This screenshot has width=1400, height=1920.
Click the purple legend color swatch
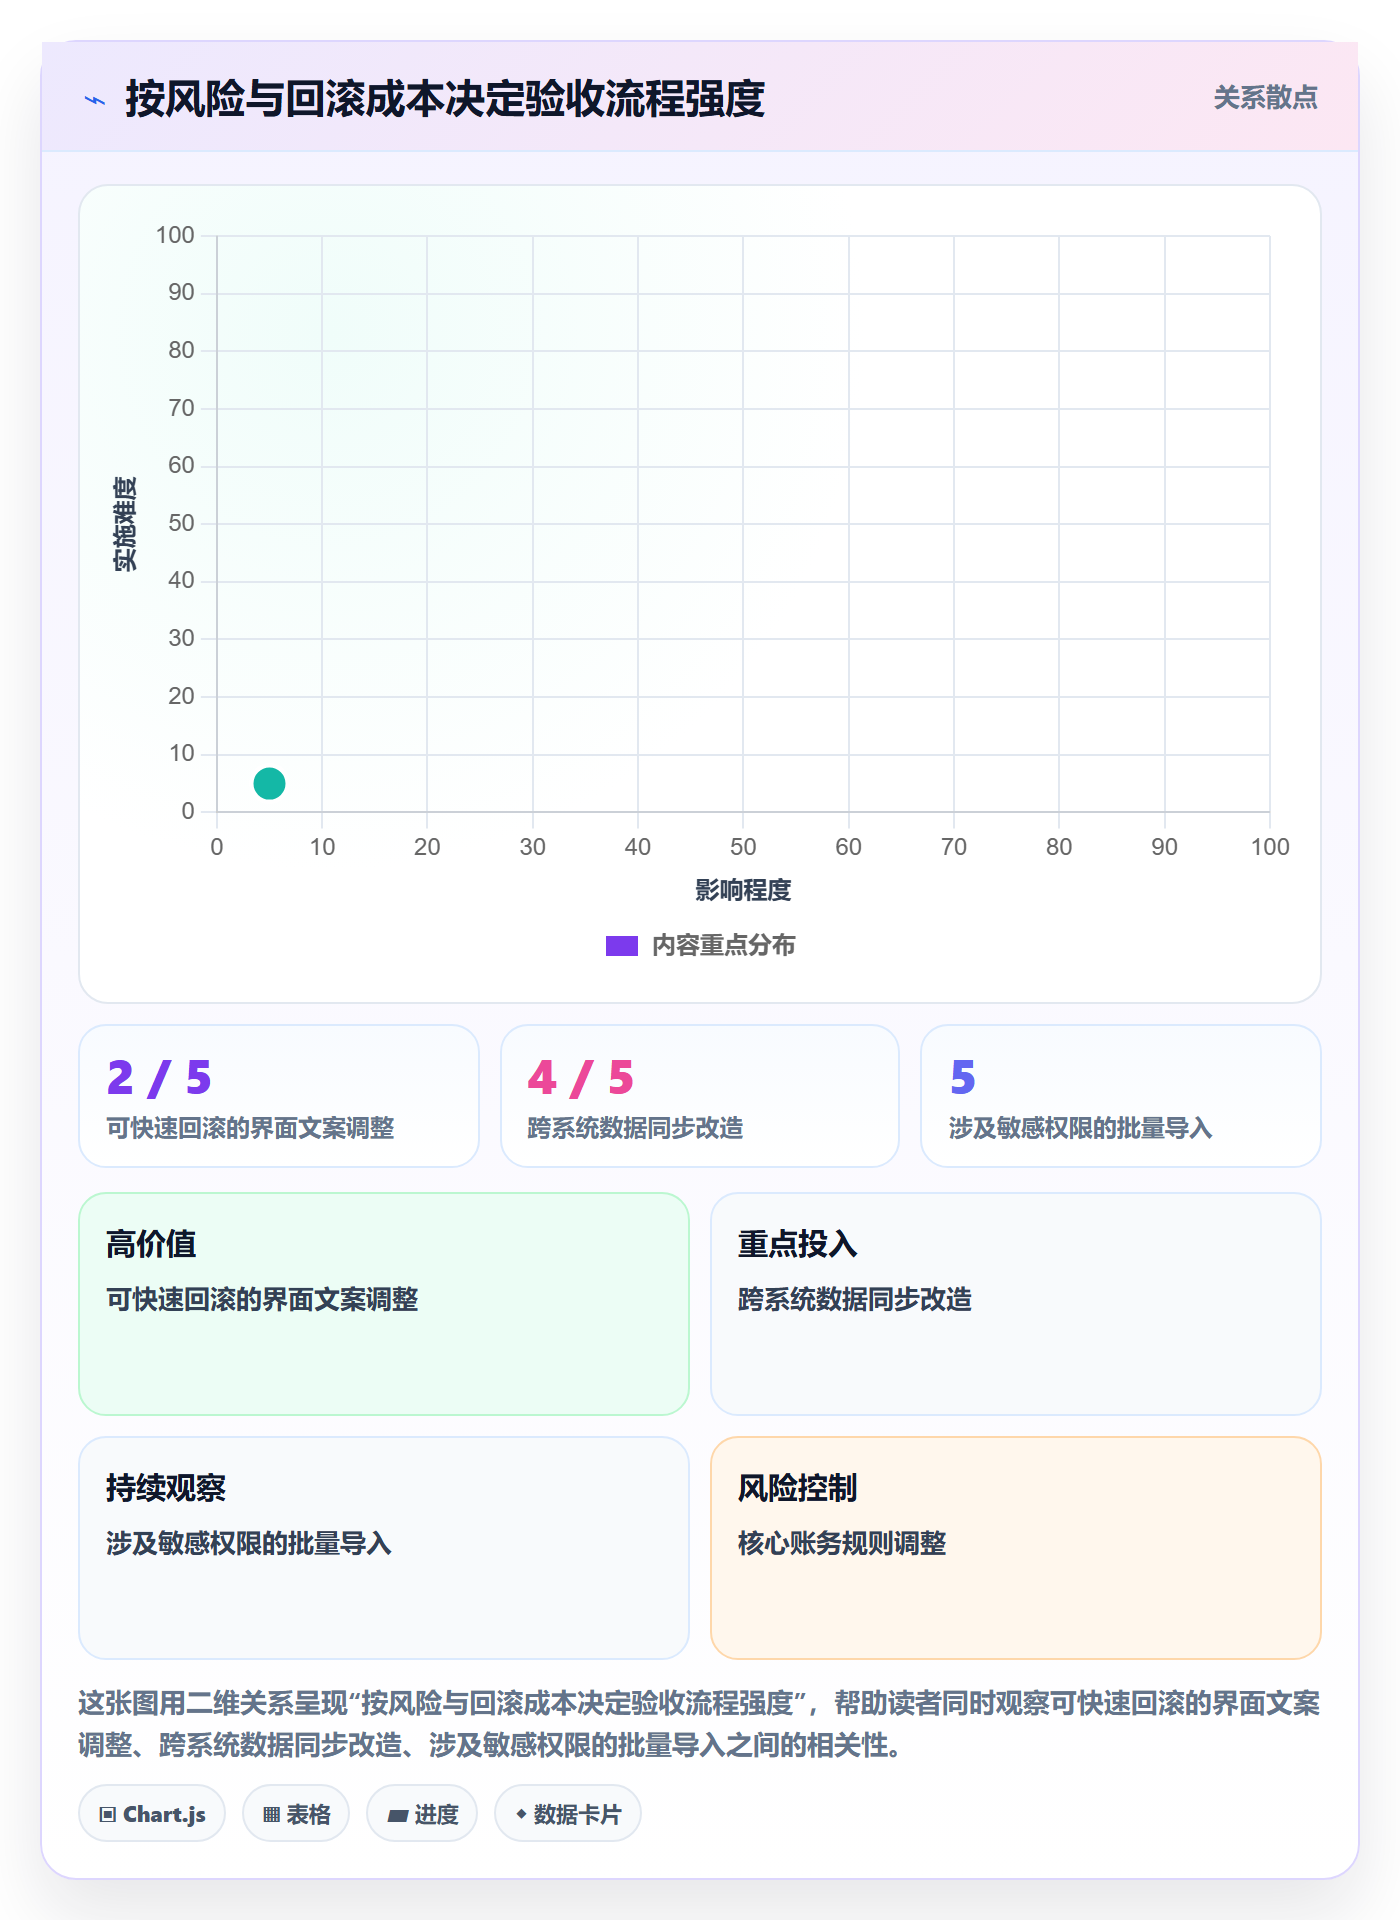click(x=621, y=946)
